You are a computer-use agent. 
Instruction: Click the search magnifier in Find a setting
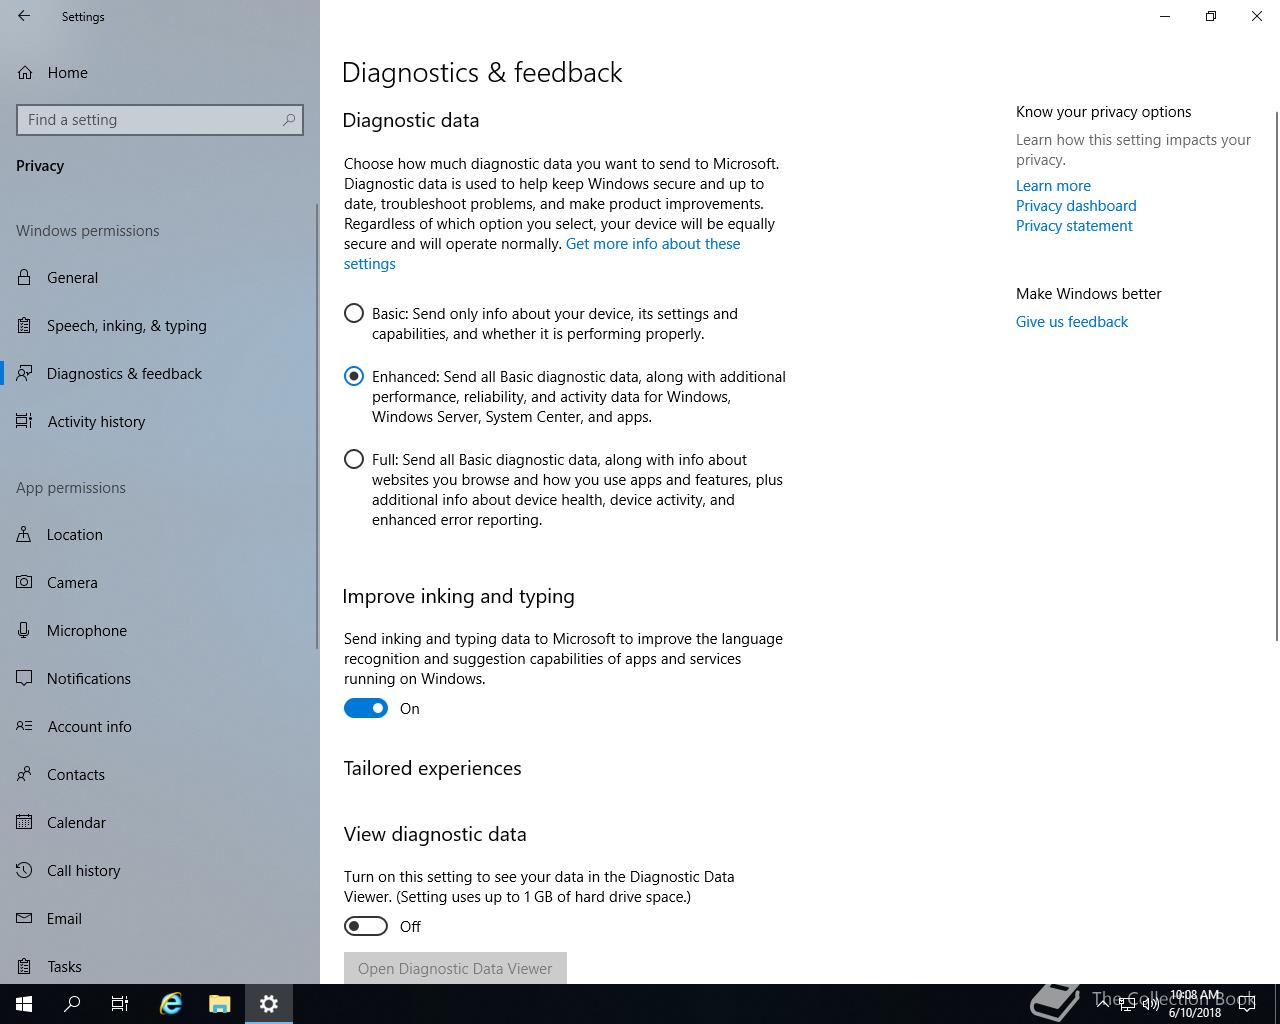(x=289, y=120)
